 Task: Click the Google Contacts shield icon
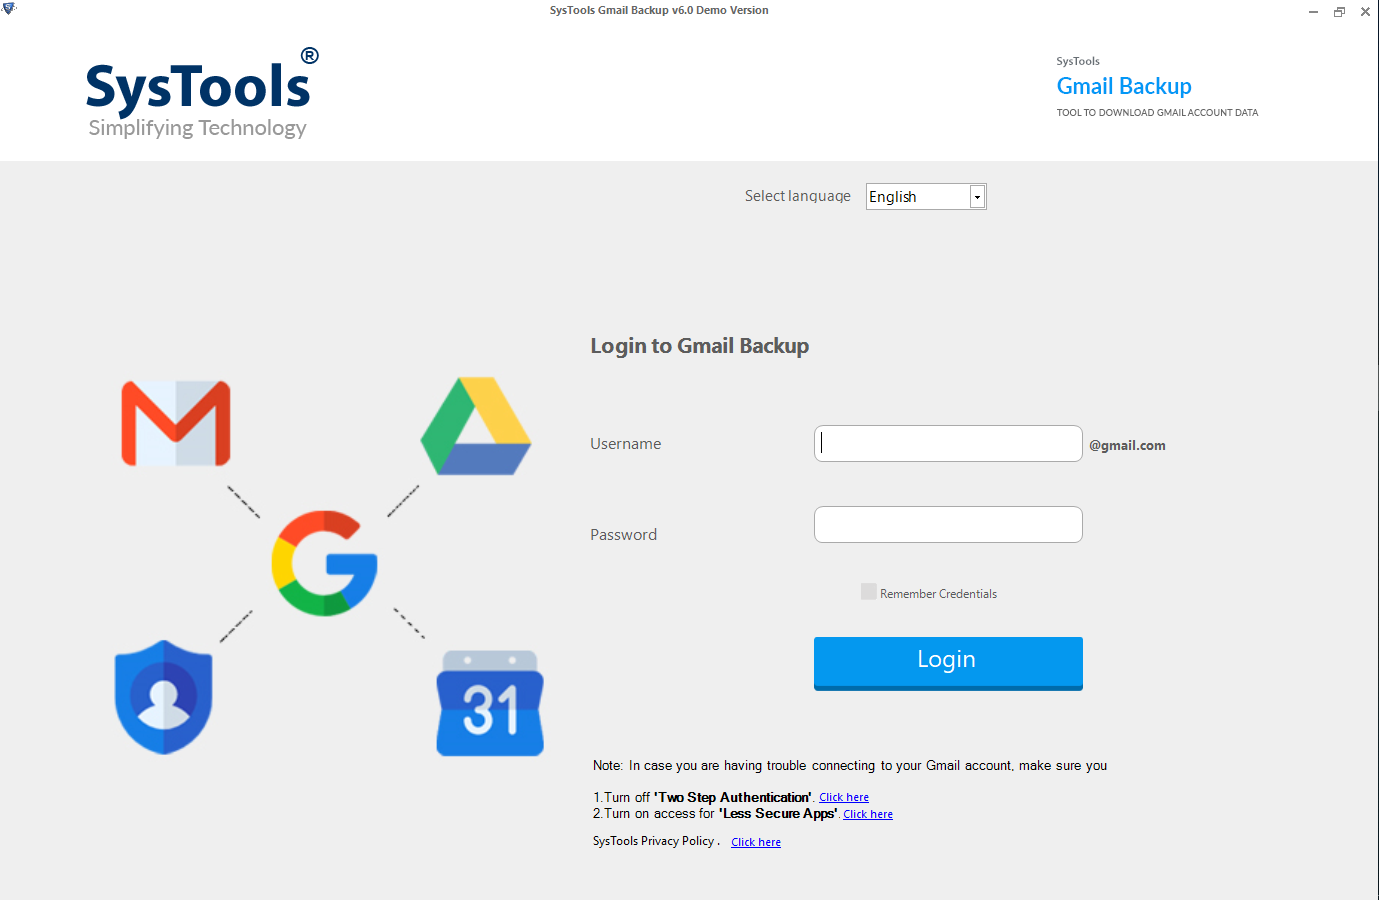tap(164, 697)
